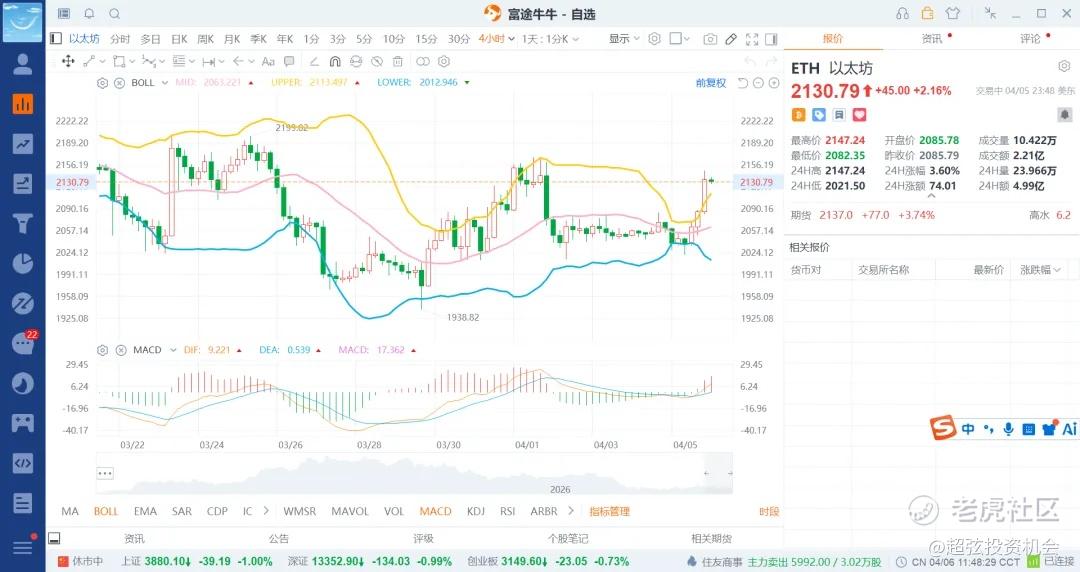This screenshot has width=1080, height=572.
Task: Toggle the KDJ indicator on
Action: (474, 511)
